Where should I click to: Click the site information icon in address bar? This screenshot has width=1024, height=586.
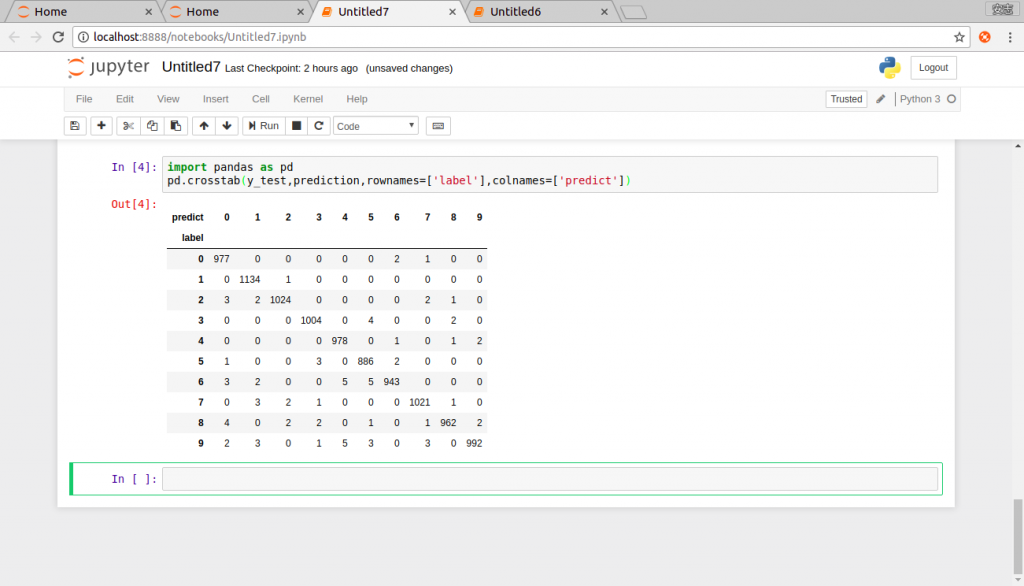(84, 37)
